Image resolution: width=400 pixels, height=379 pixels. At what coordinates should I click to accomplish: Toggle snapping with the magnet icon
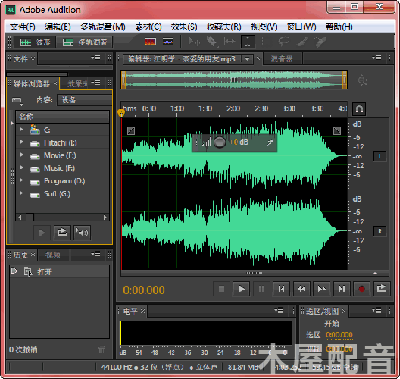[359, 109]
